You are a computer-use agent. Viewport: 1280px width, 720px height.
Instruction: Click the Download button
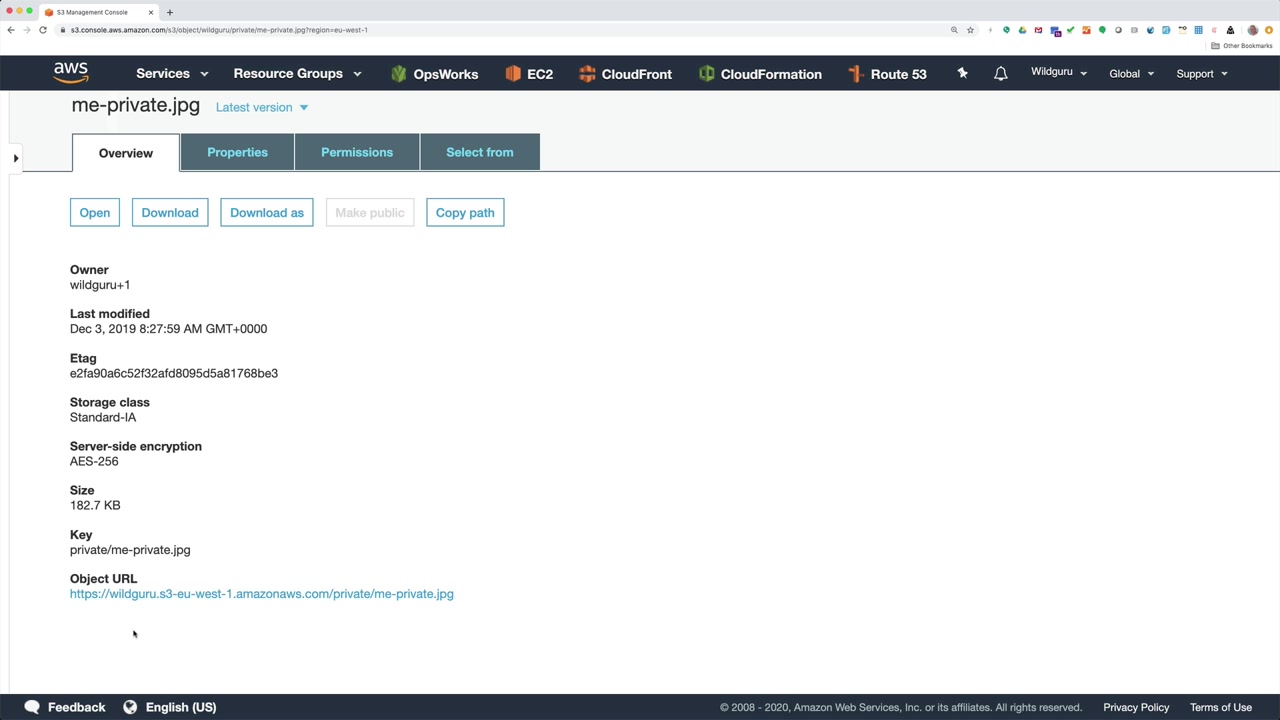tap(170, 213)
